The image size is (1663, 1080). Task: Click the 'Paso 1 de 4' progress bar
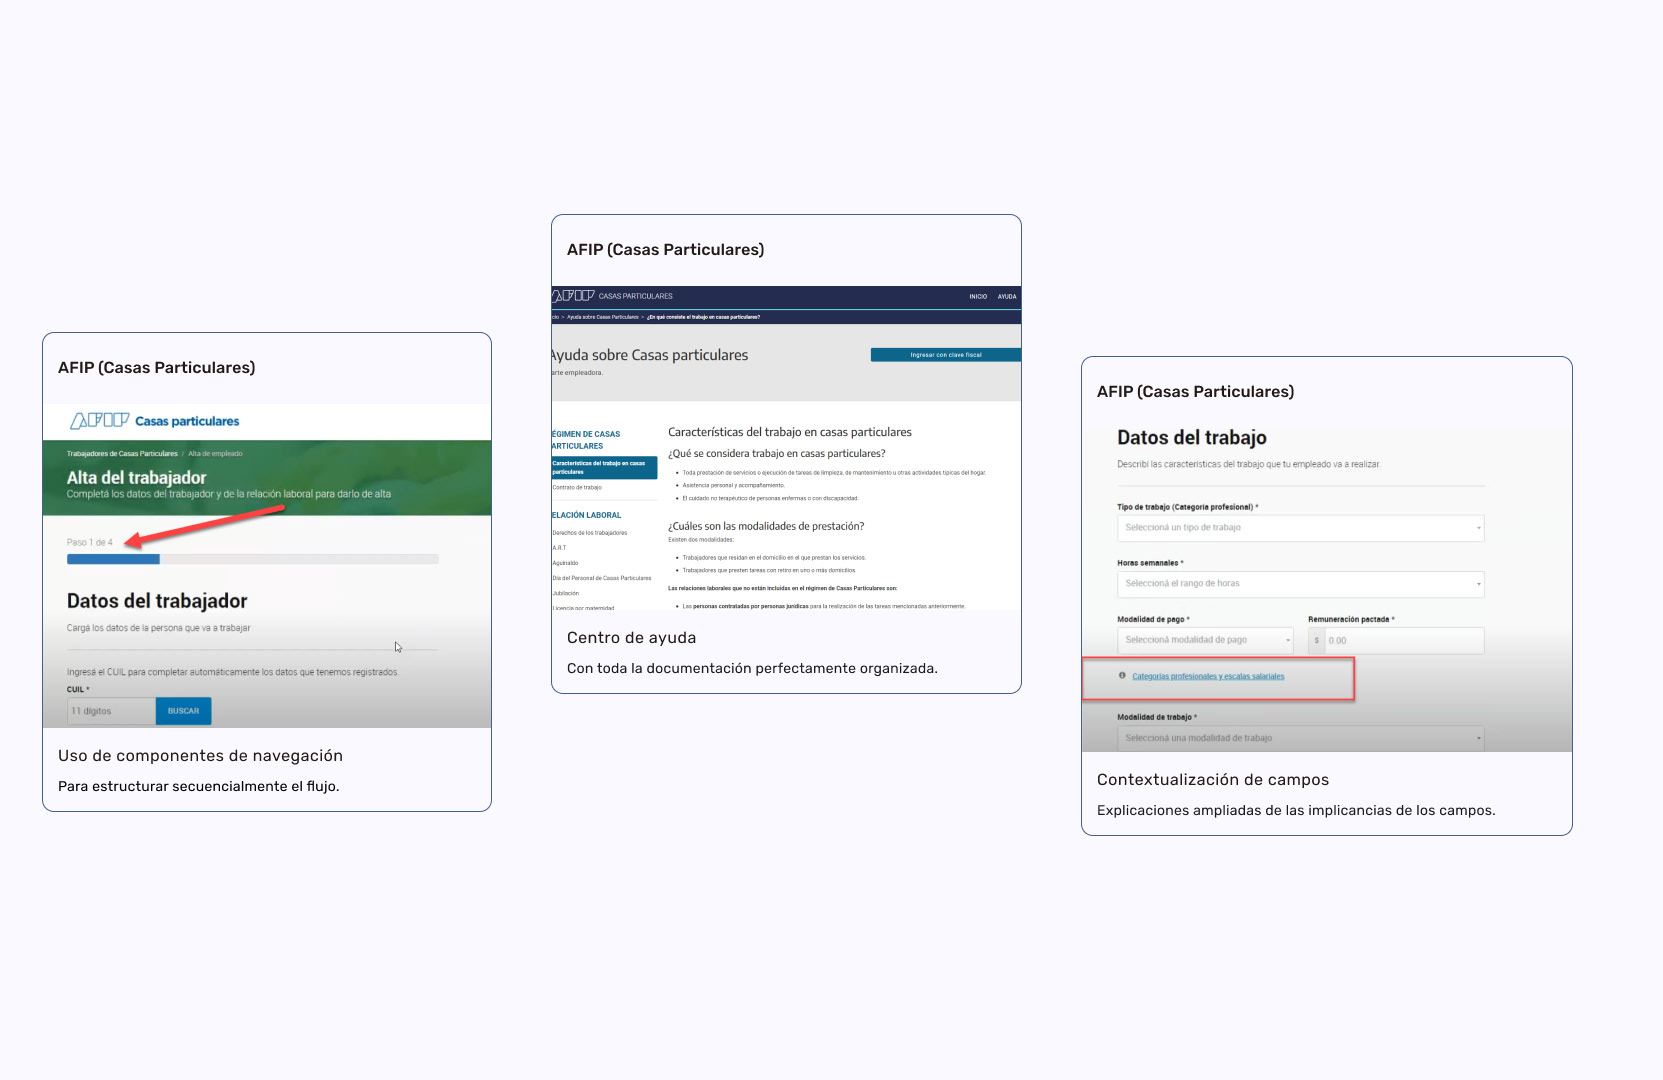point(252,560)
